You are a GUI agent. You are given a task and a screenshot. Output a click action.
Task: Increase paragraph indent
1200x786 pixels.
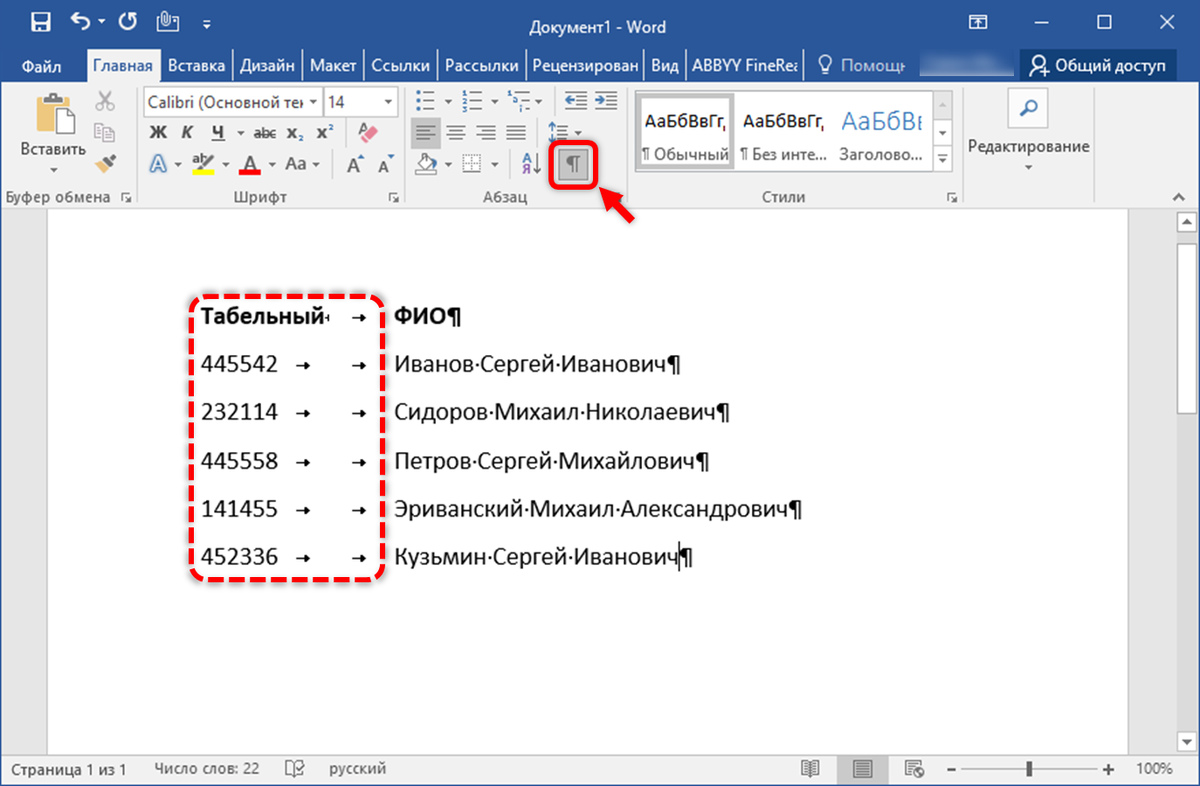click(x=605, y=101)
